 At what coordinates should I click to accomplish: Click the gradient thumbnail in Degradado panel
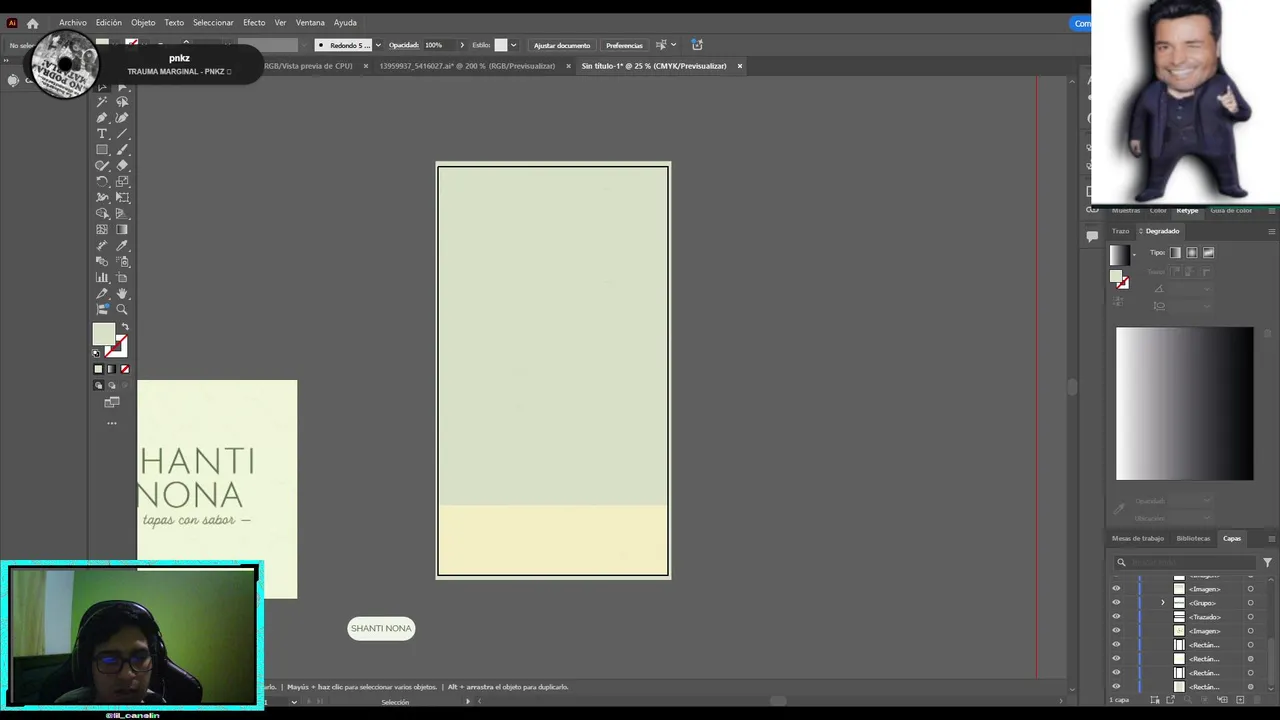pos(1120,255)
